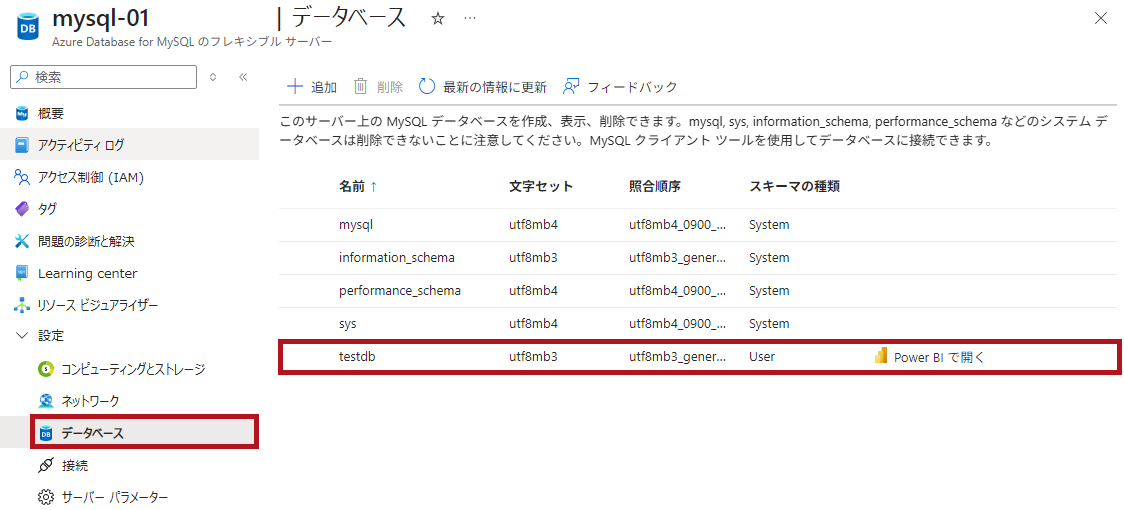1124x510 pixels.
Task: Click the 問題の診断と解決 wrench icon
Action: point(22,241)
